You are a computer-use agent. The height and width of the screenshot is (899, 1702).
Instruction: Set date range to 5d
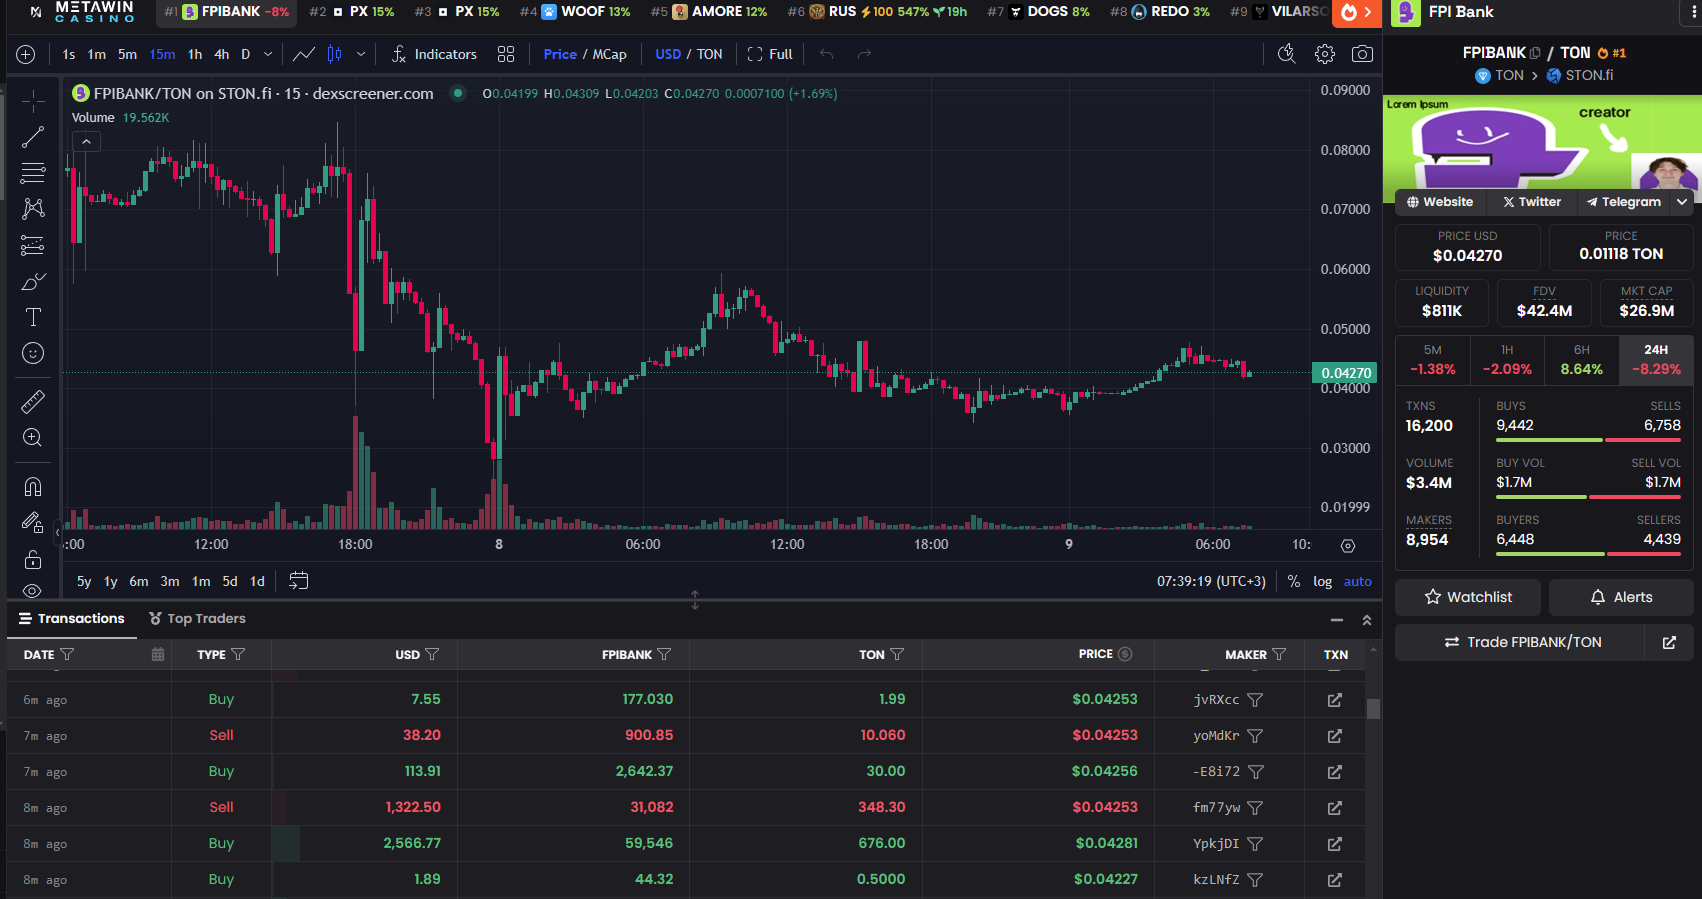coord(230,581)
